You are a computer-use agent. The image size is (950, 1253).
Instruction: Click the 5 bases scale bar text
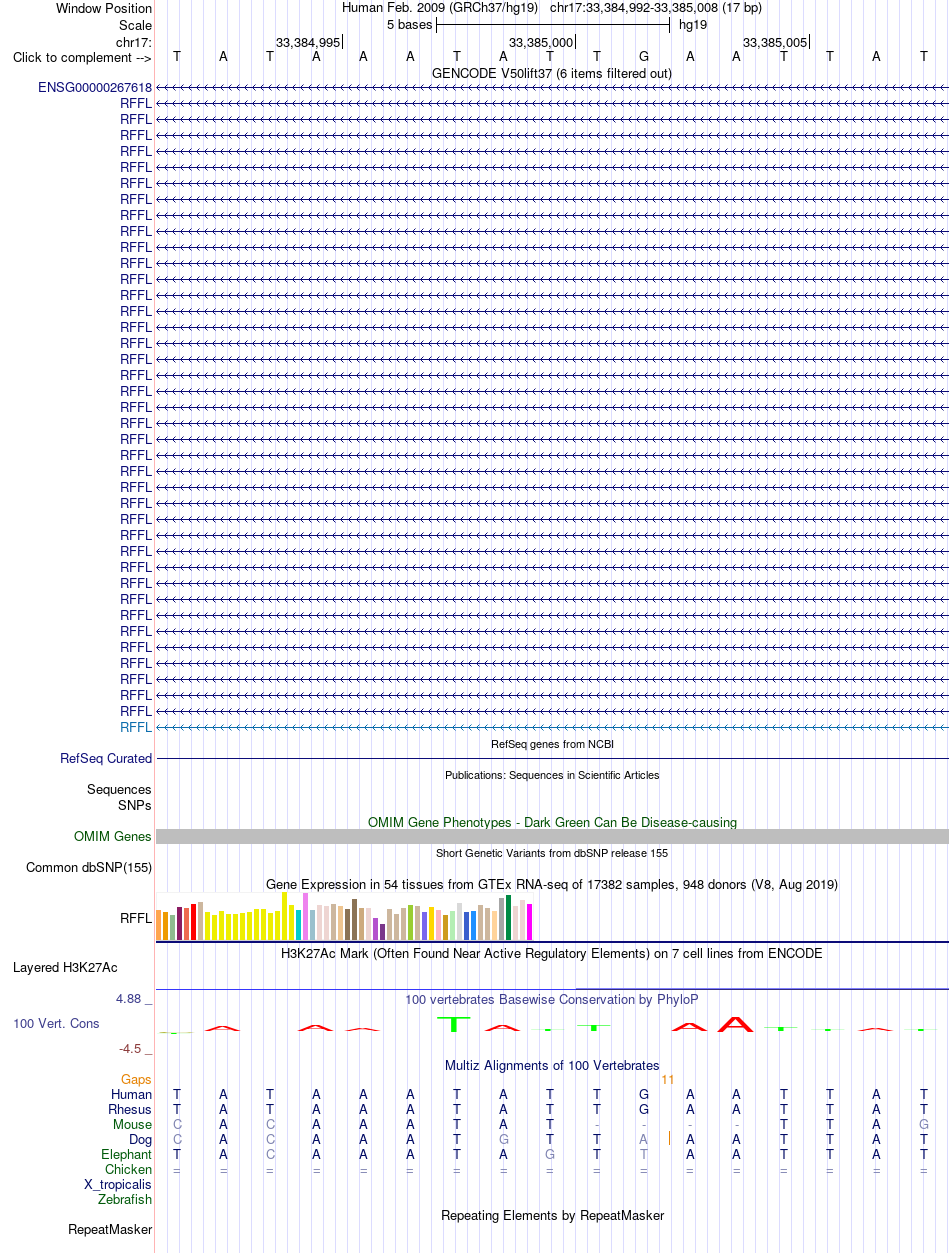click(x=409, y=24)
